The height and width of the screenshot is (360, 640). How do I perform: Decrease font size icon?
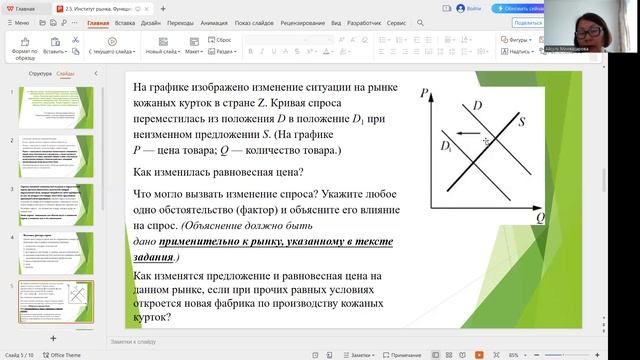(x=353, y=40)
